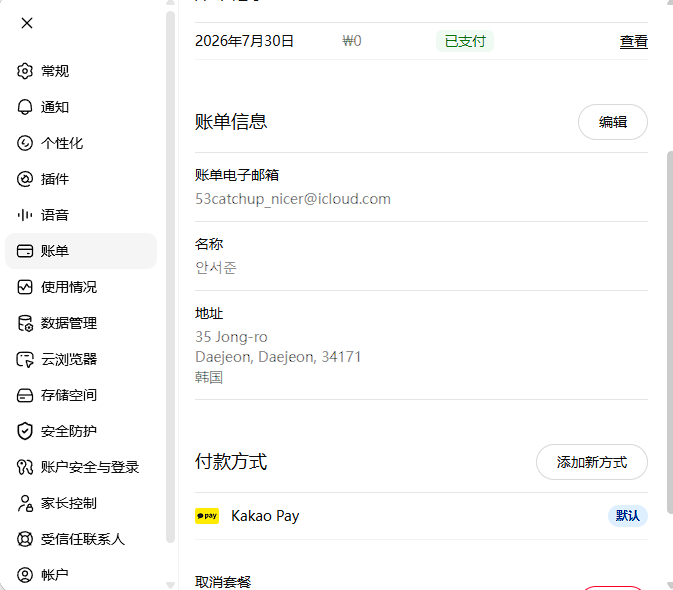Image resolution: width=673 pixels, height=590 pixels.
Task: Open 云浏览器 cloud browser icon
Action: point(25,359)
